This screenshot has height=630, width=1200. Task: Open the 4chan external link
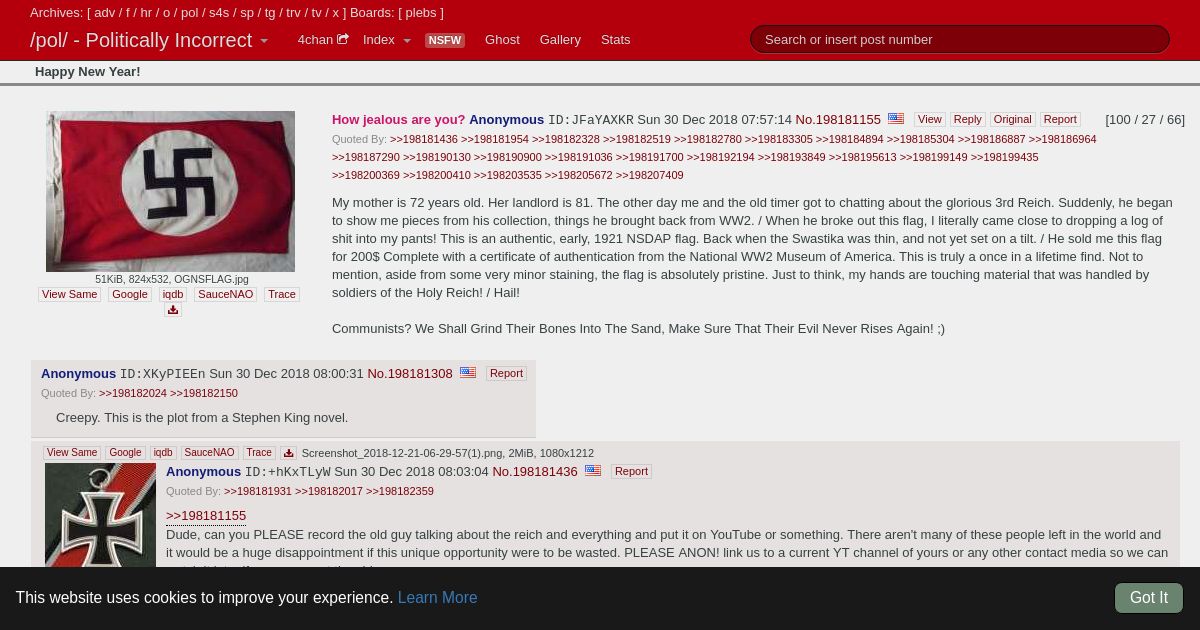pyautogui.click(x=322, y=39)
